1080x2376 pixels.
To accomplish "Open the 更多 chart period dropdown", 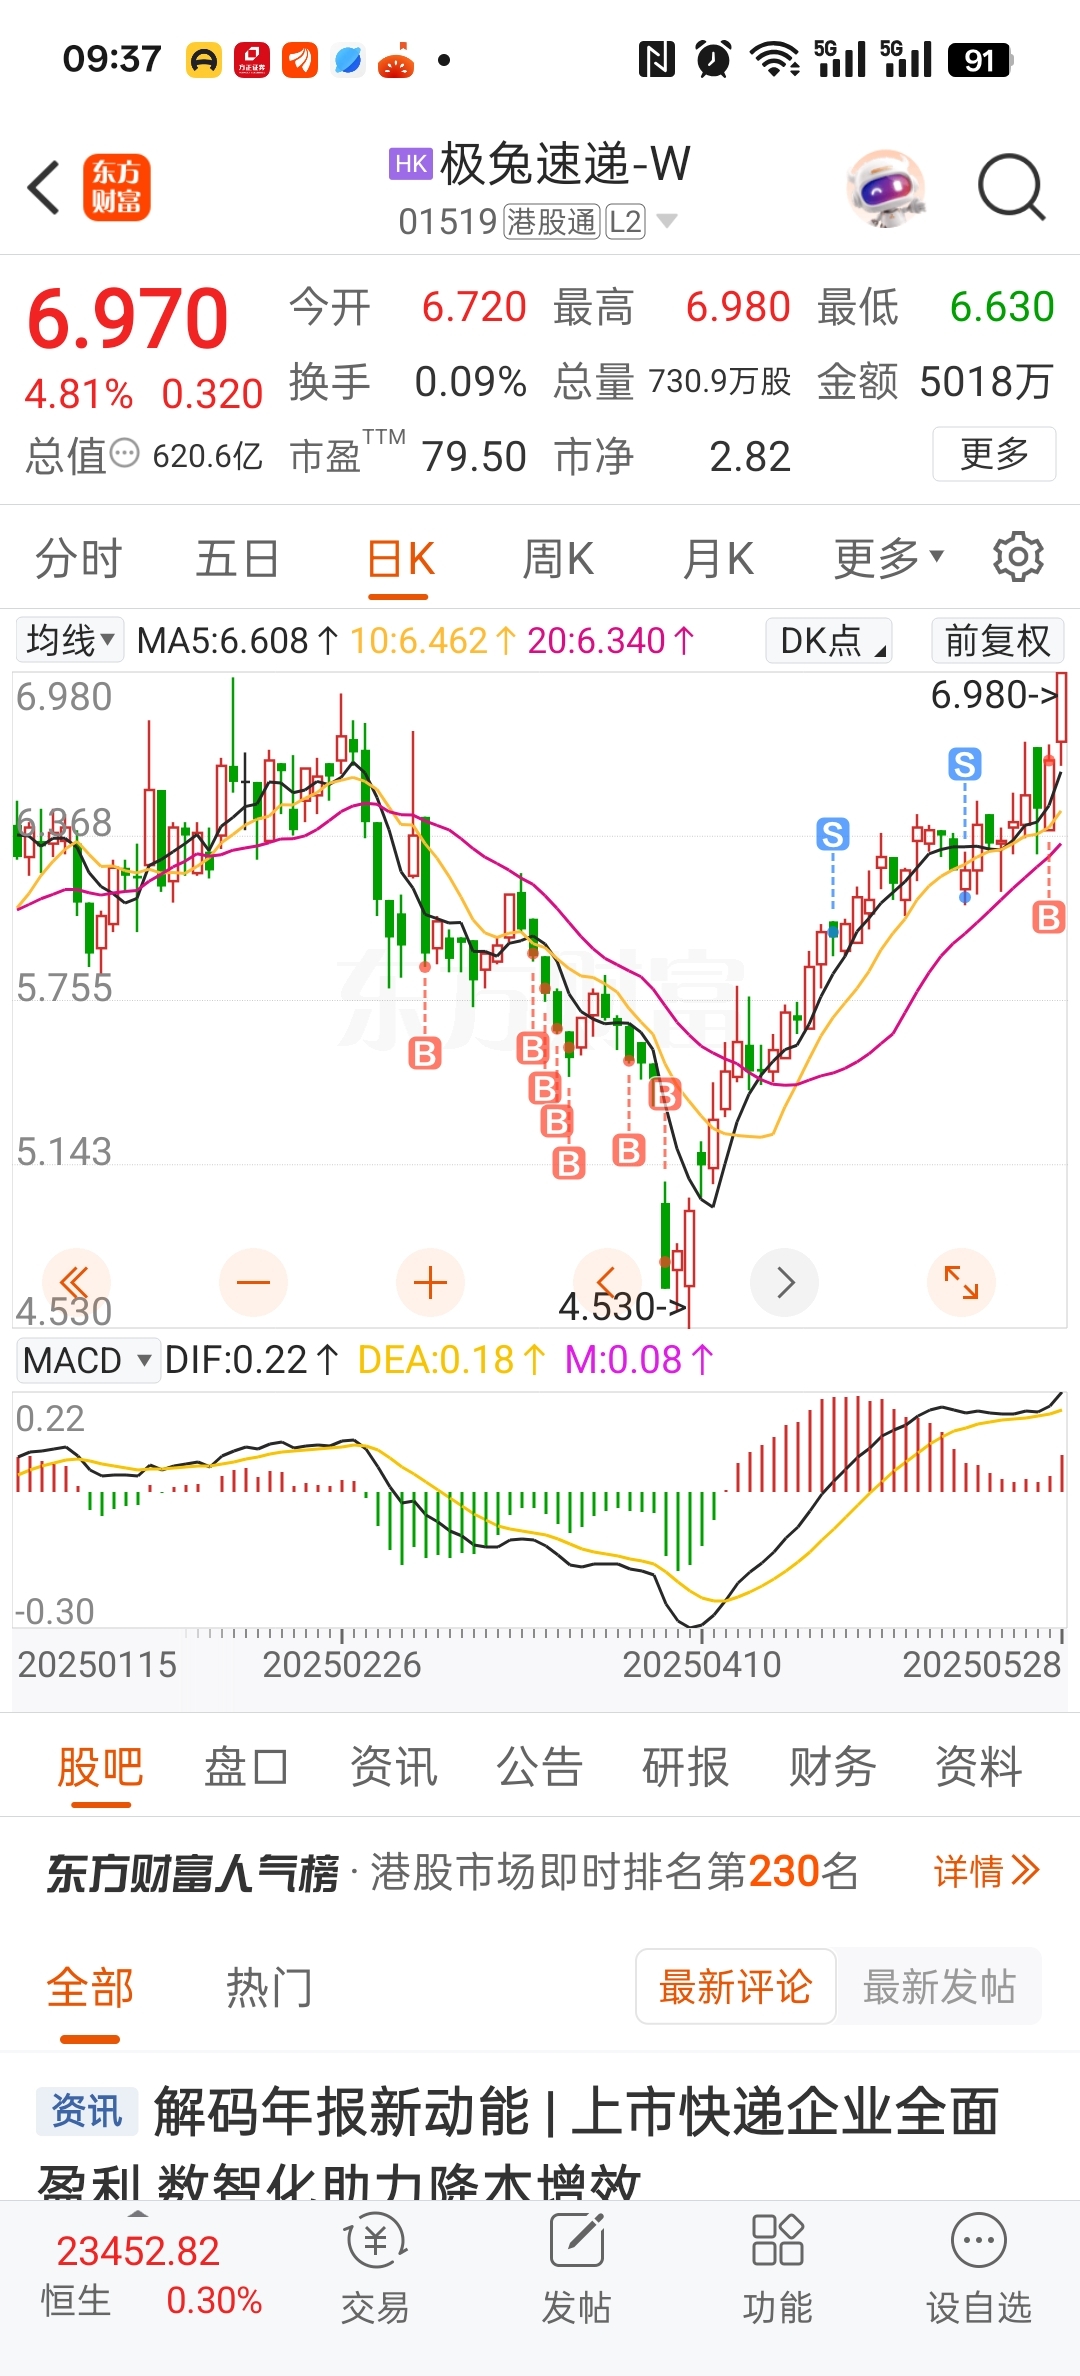I will click(x=888, y=558).
